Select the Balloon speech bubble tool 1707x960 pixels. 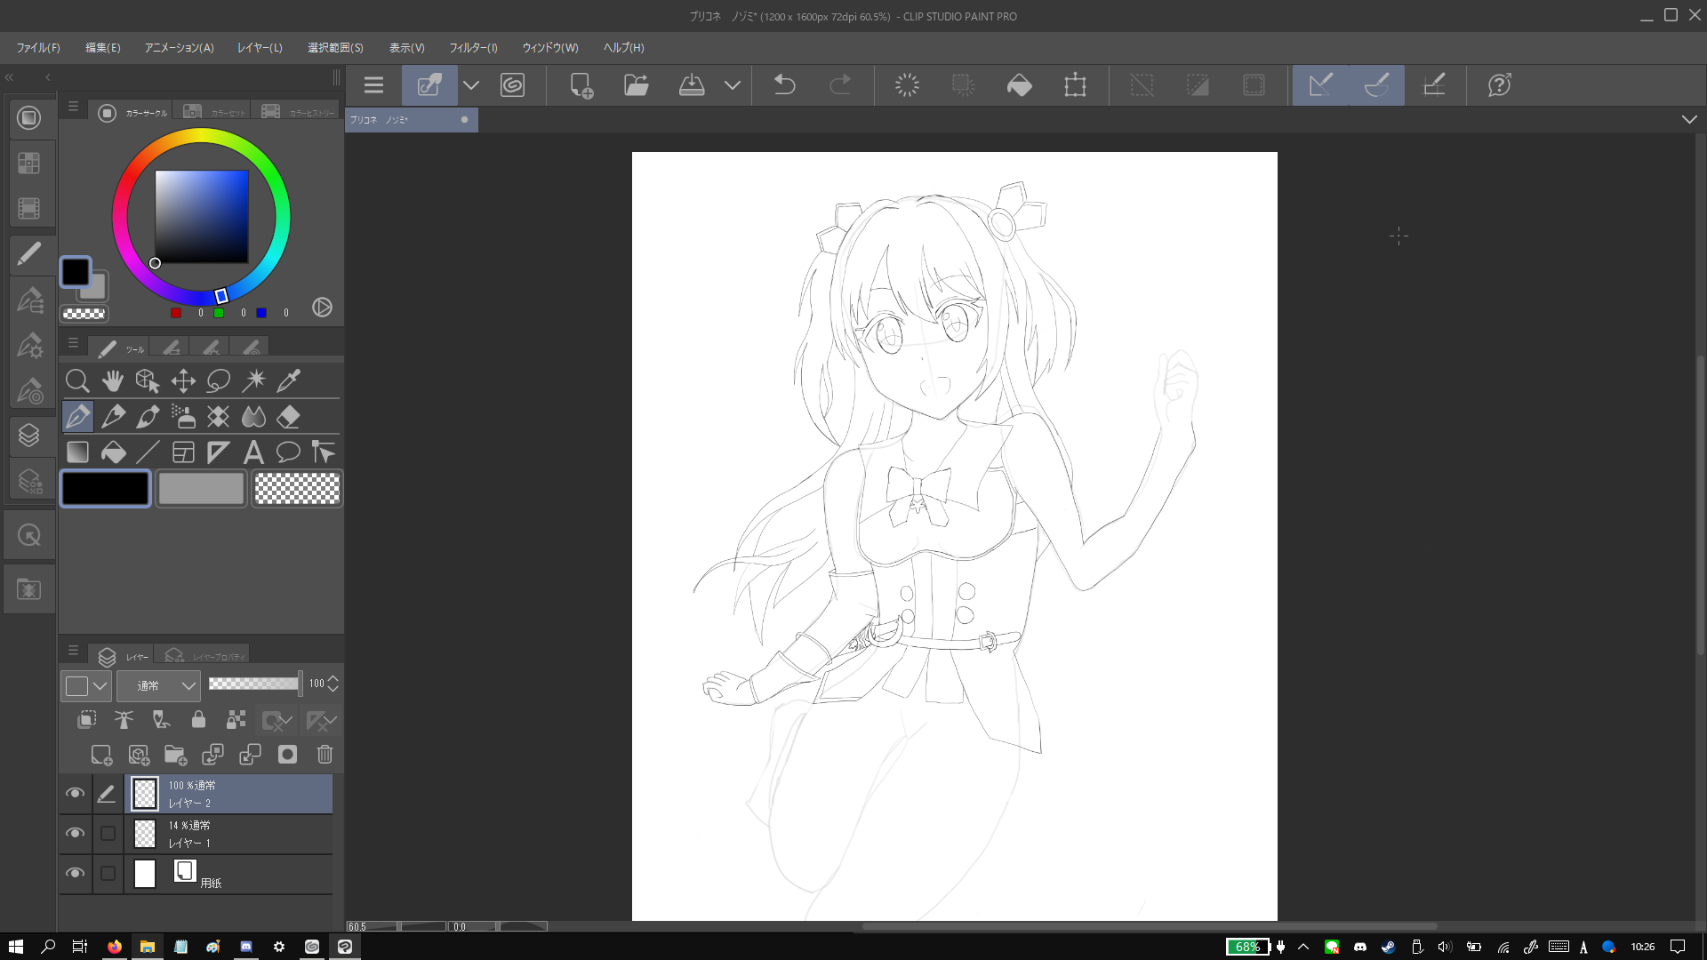tap(288, 453)
